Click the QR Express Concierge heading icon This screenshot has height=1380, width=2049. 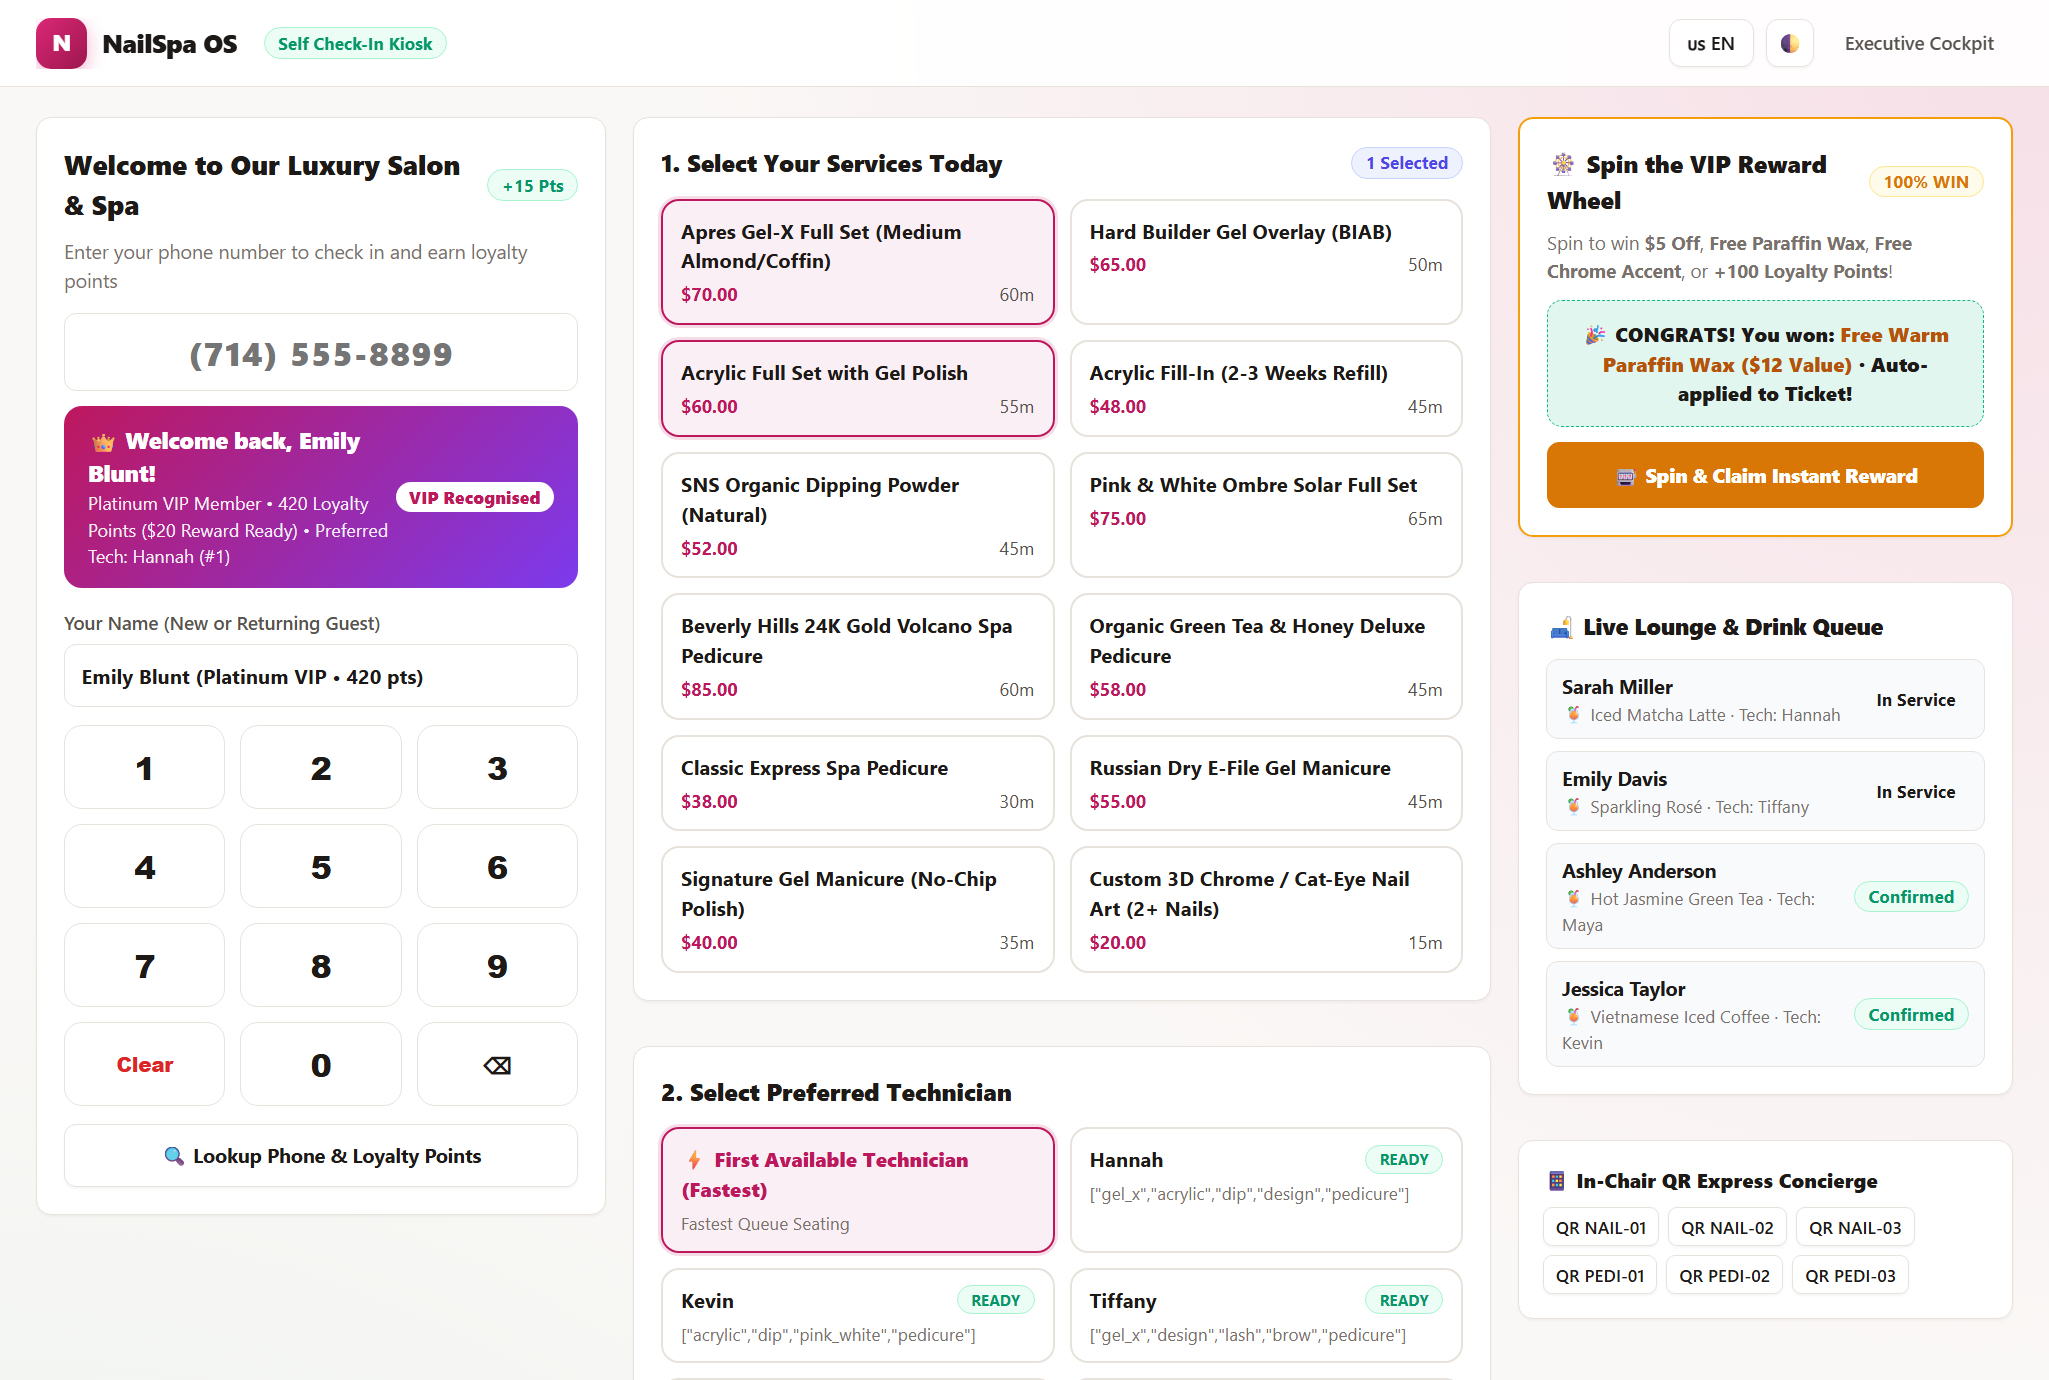(1556, 1181)
